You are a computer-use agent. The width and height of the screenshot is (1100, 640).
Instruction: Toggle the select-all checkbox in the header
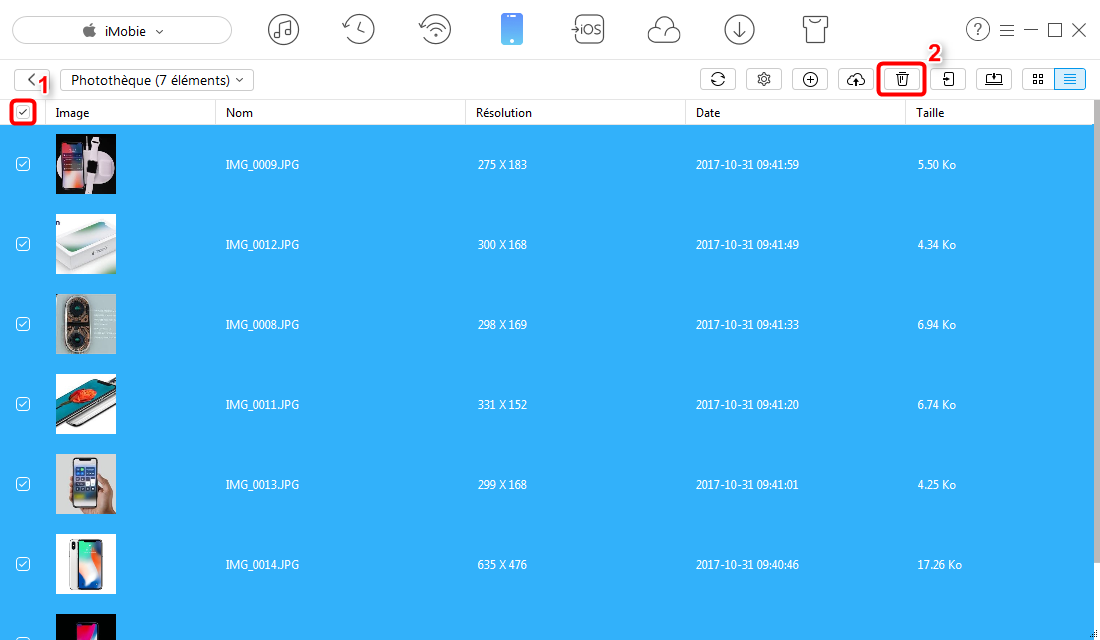[23, 112]
